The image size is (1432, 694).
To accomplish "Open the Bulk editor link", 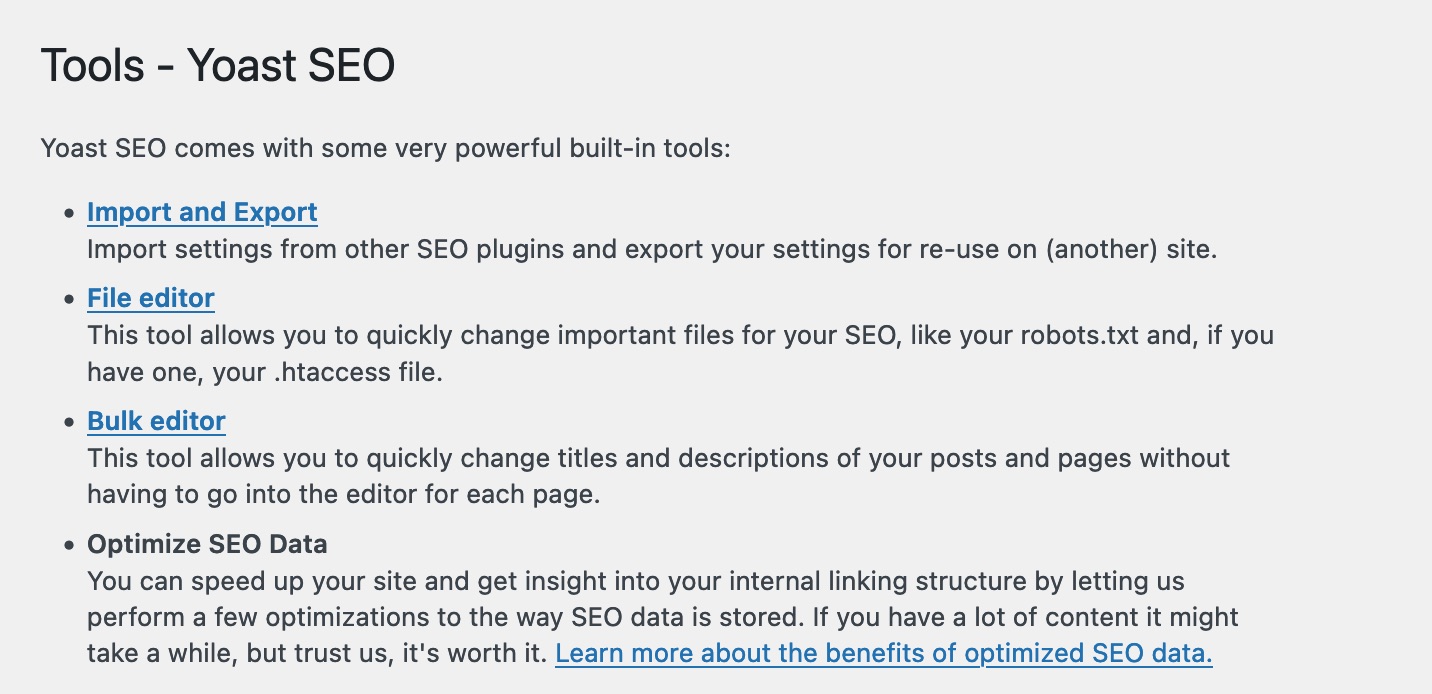I will [x=156, y=421].
